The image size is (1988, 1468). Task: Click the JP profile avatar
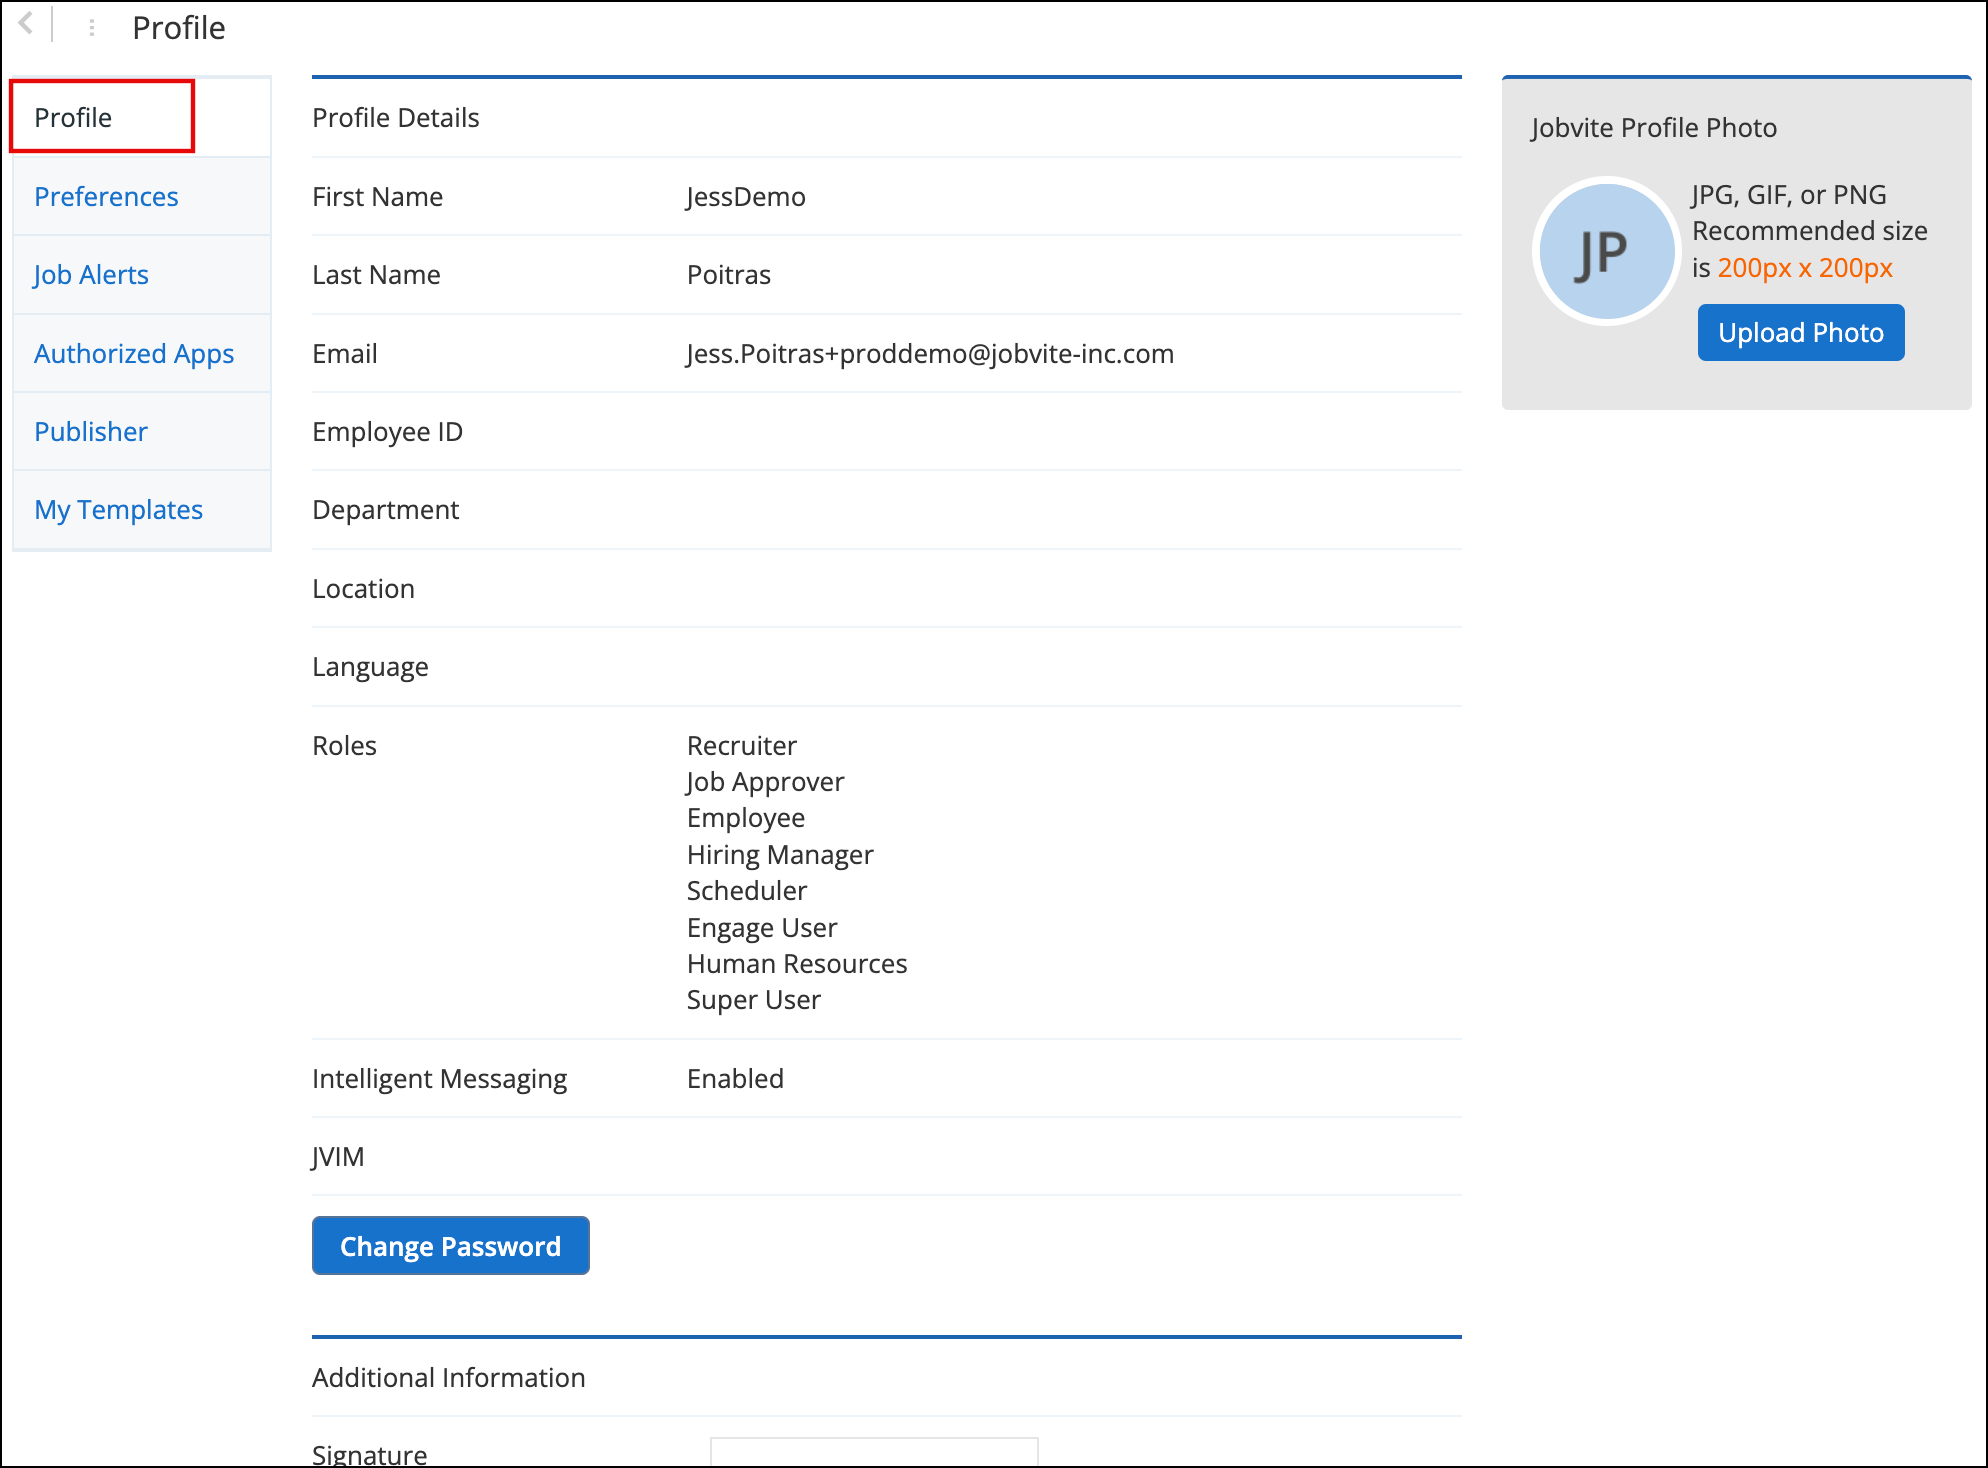pos(1606,251)
